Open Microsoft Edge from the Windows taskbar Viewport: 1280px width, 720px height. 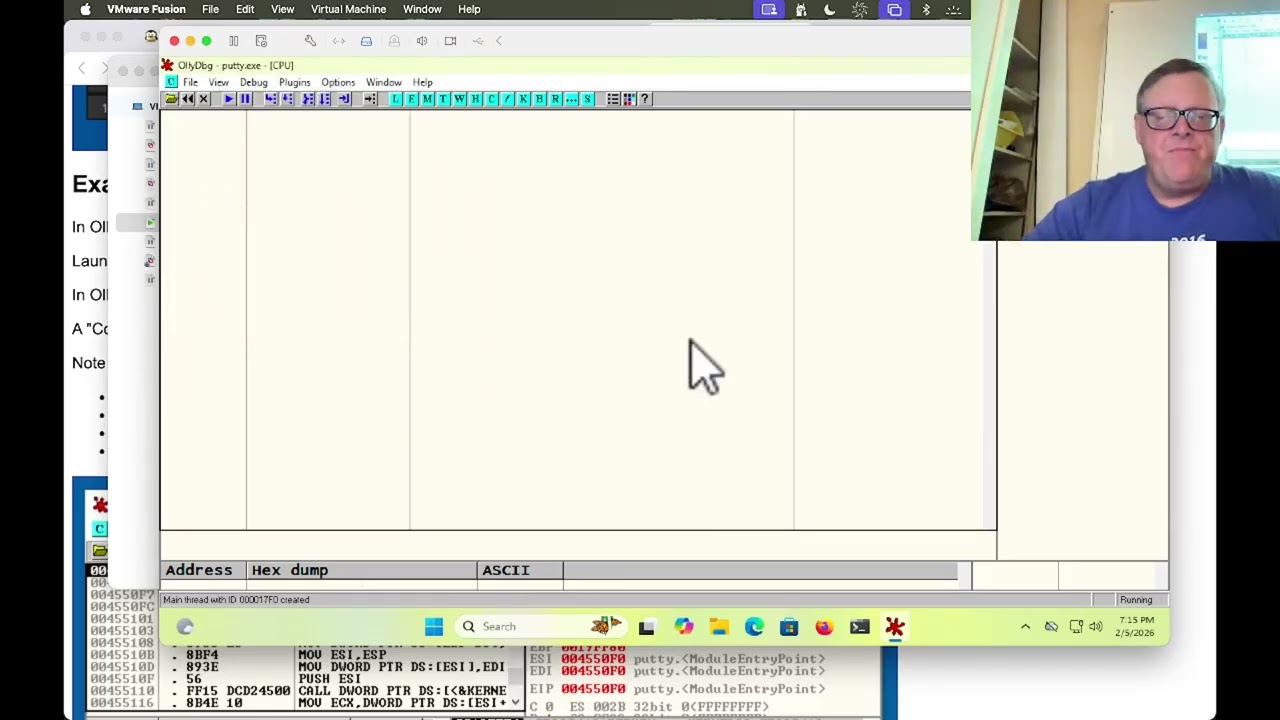tap(754, 627)
